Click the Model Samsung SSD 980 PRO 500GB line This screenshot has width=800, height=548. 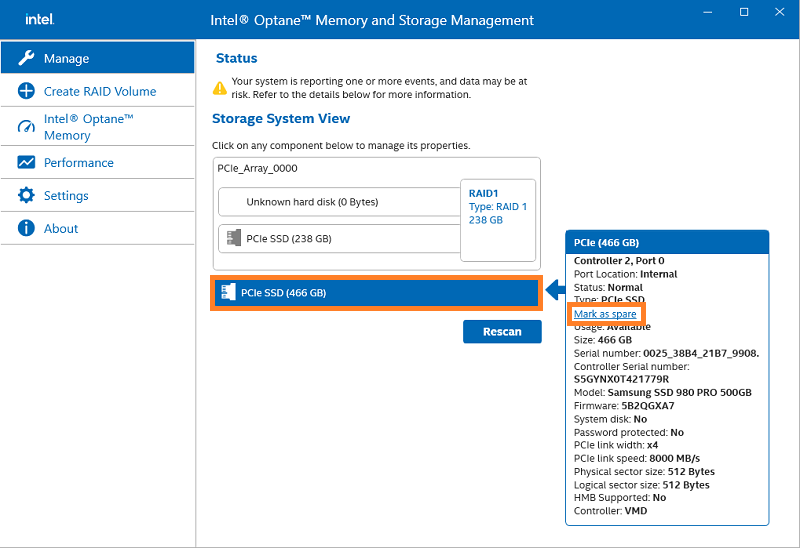[x=662, y=392]
